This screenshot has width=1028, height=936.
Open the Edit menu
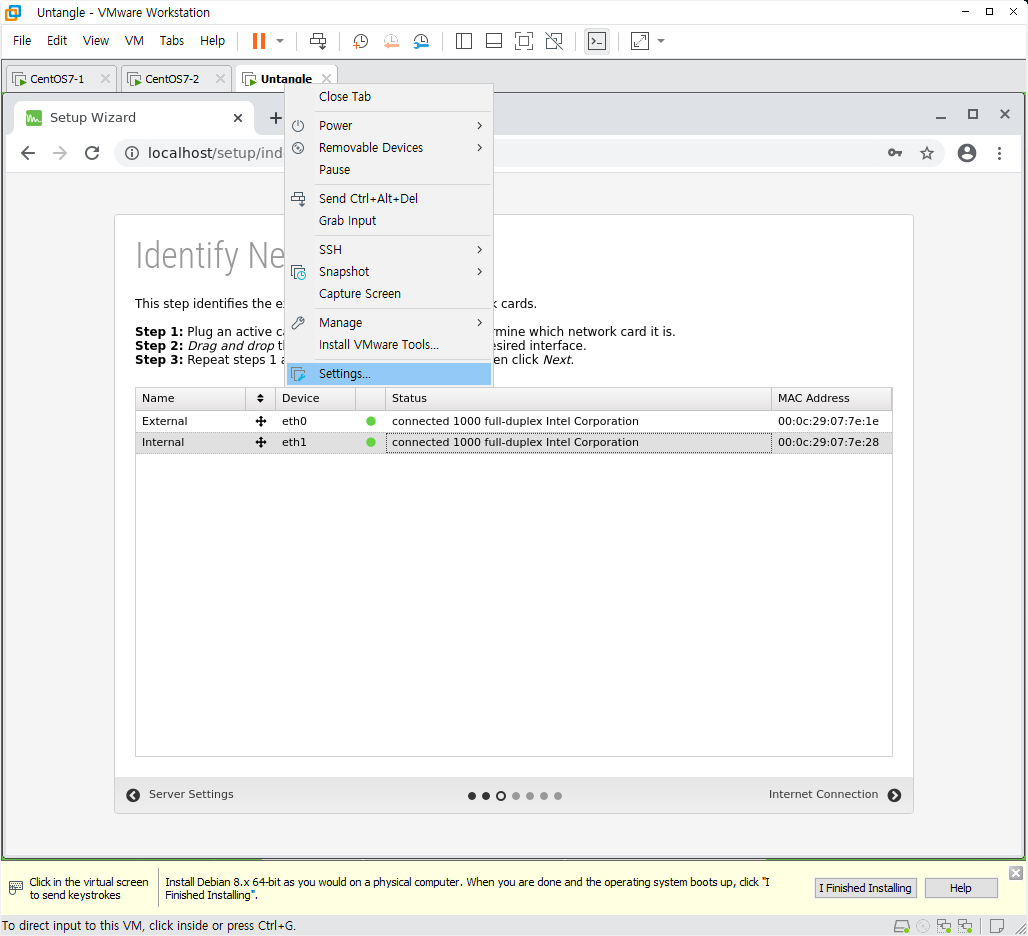point(57,41)
